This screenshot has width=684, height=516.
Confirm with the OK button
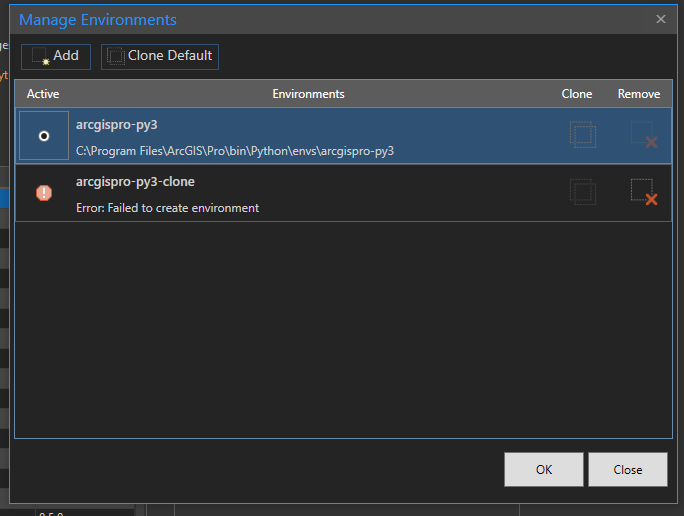pyautogui.click(x=544, y=469)
